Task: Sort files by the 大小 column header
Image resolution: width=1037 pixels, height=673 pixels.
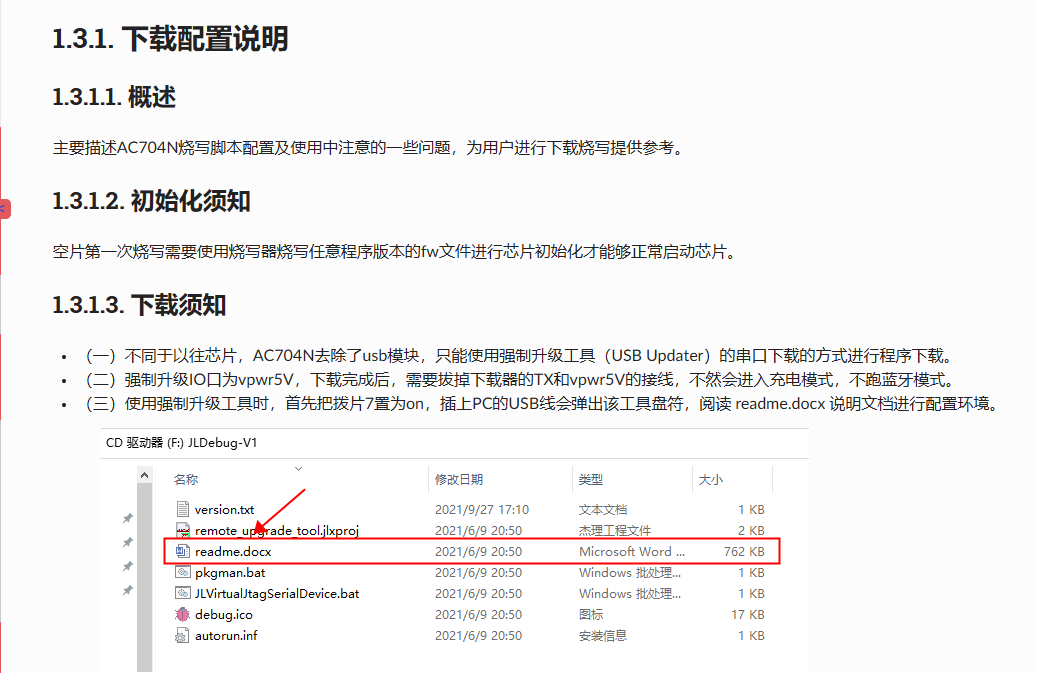Action: tap(711, 479)
